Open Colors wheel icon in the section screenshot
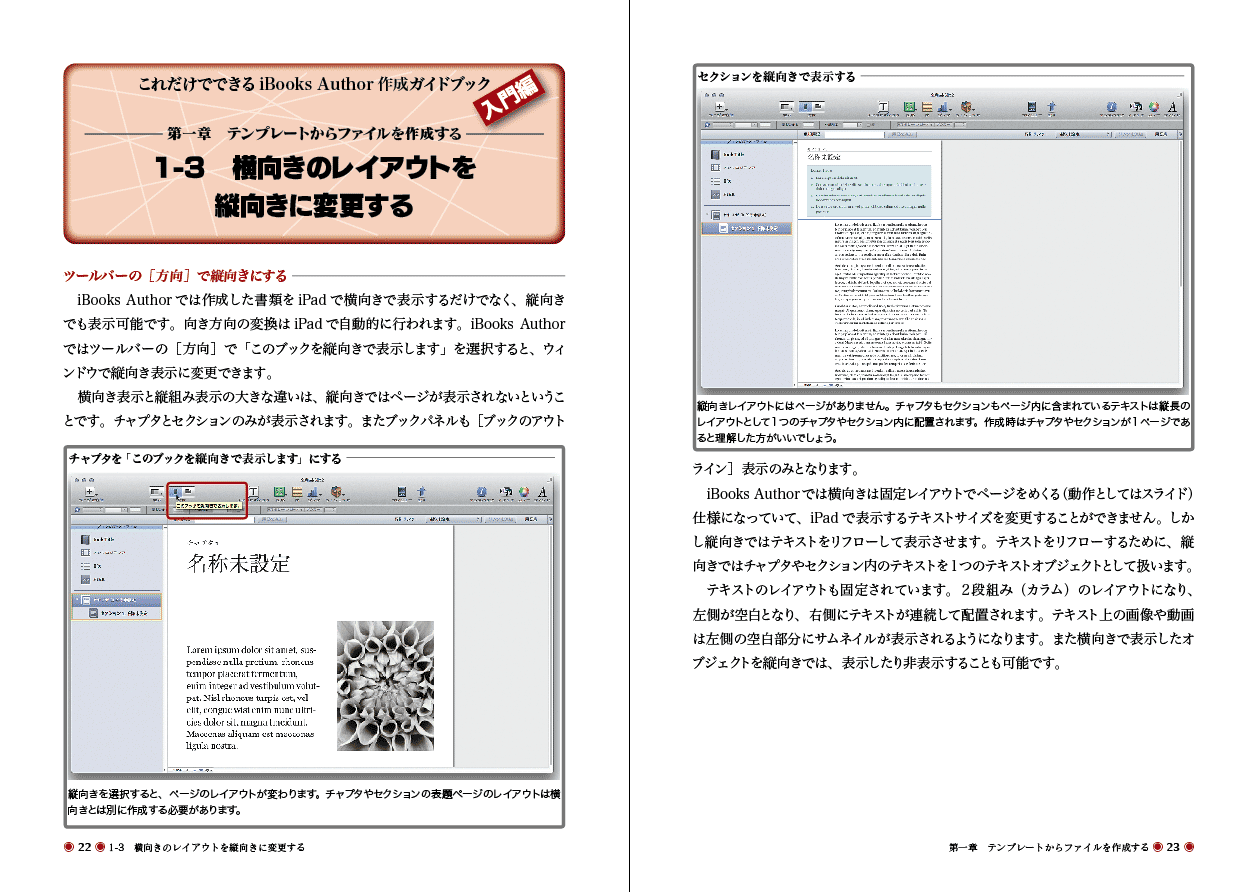The width and height of the screenshot is (1258, 892). 1153,106
